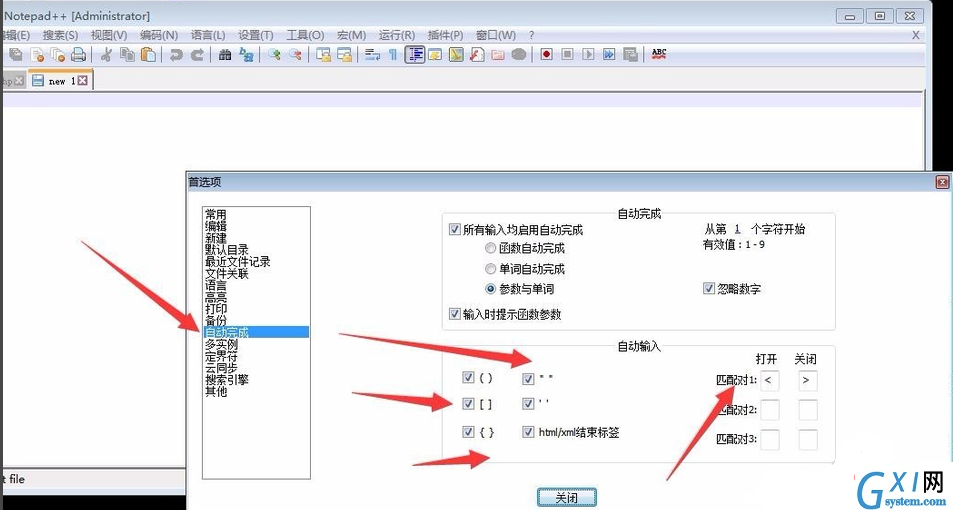Toggle the ( ) auto-insert checkbox
This screenshot has width=953, height=510.
(x=468, y=377)
